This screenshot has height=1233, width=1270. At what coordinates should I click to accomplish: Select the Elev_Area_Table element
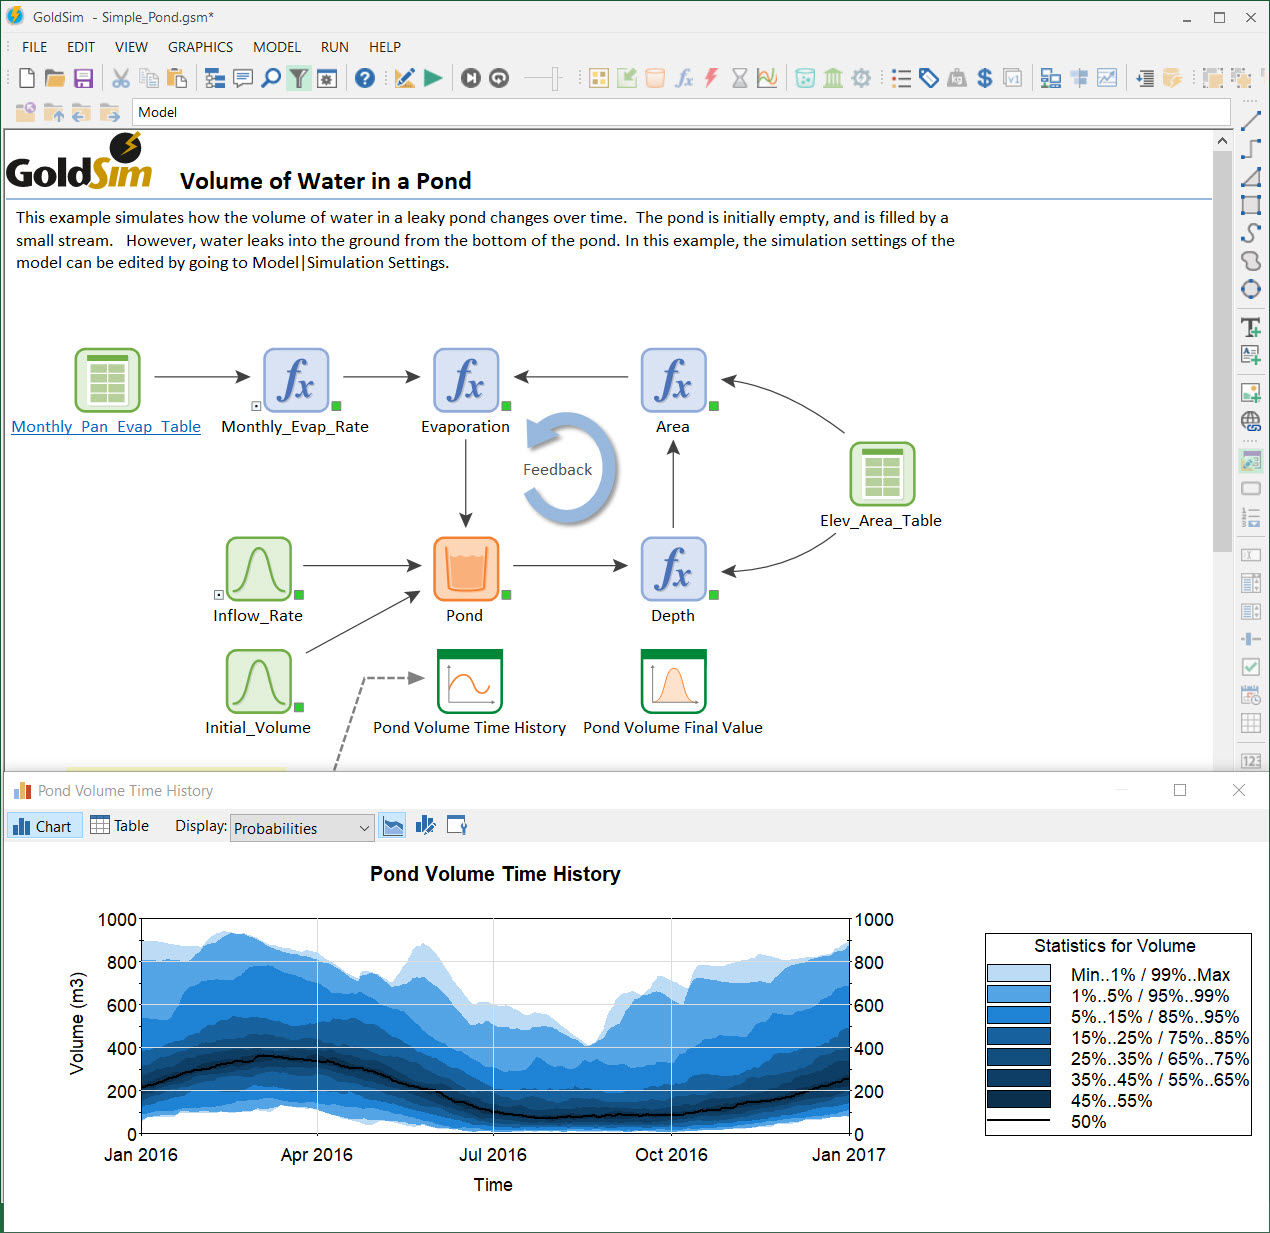882,474
